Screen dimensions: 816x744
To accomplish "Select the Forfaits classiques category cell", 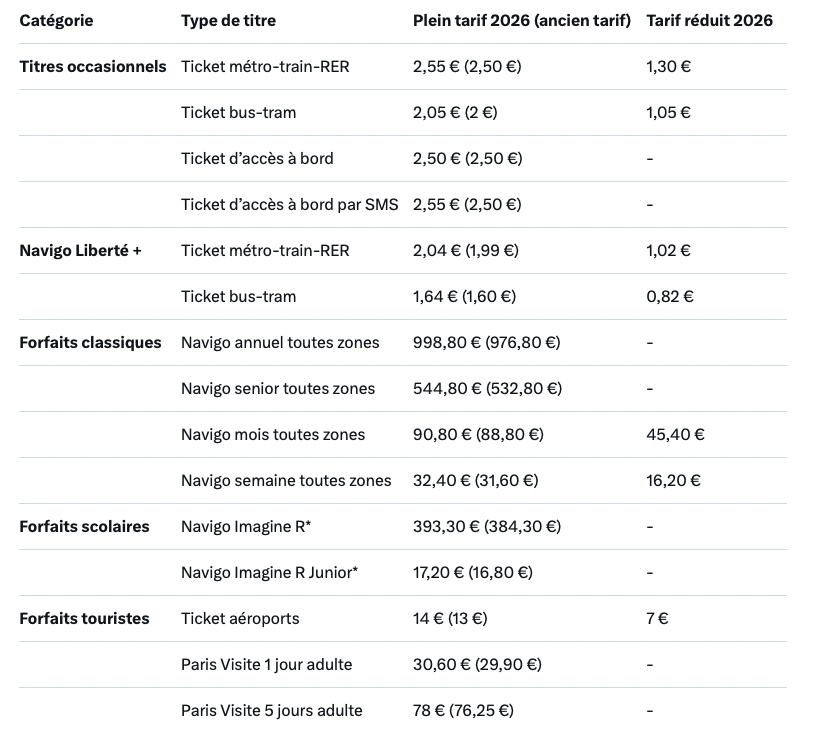I will pyautogui.click(x=90, y=342).
